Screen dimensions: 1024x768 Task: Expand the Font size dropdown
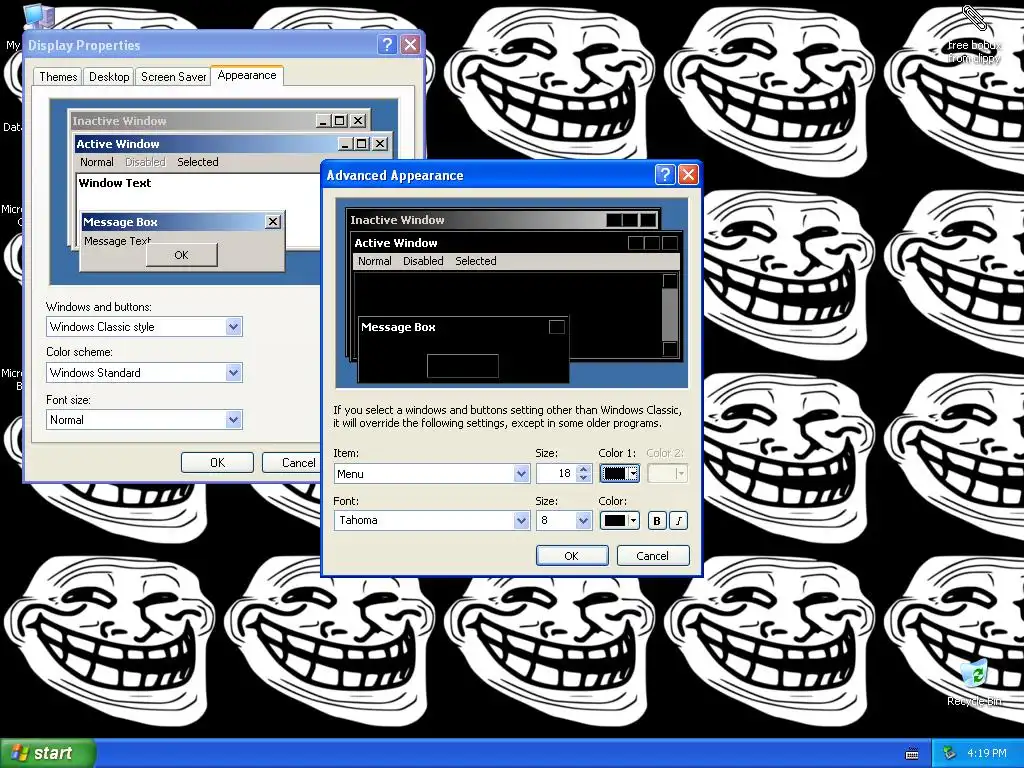[233, 419]
